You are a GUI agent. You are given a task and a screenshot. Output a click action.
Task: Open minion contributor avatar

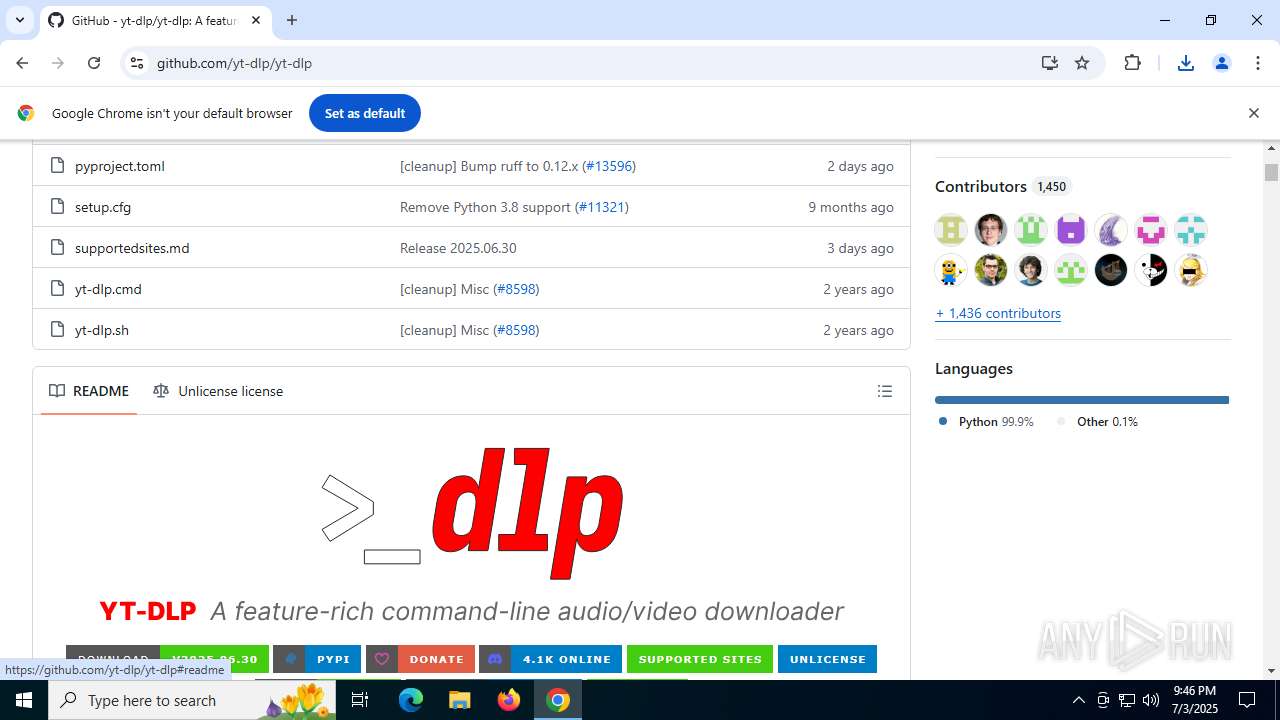[951, 270]
